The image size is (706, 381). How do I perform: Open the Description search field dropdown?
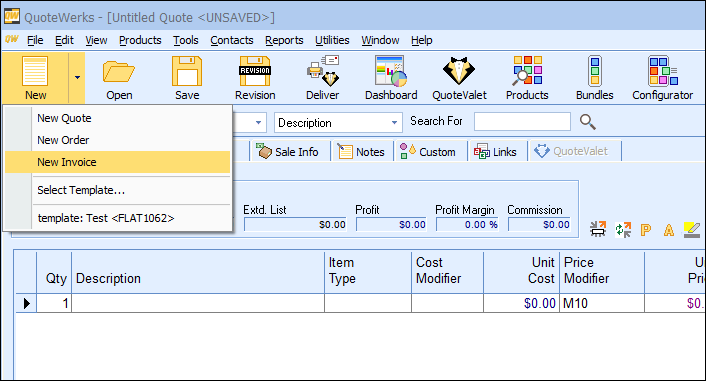point(394,122)
